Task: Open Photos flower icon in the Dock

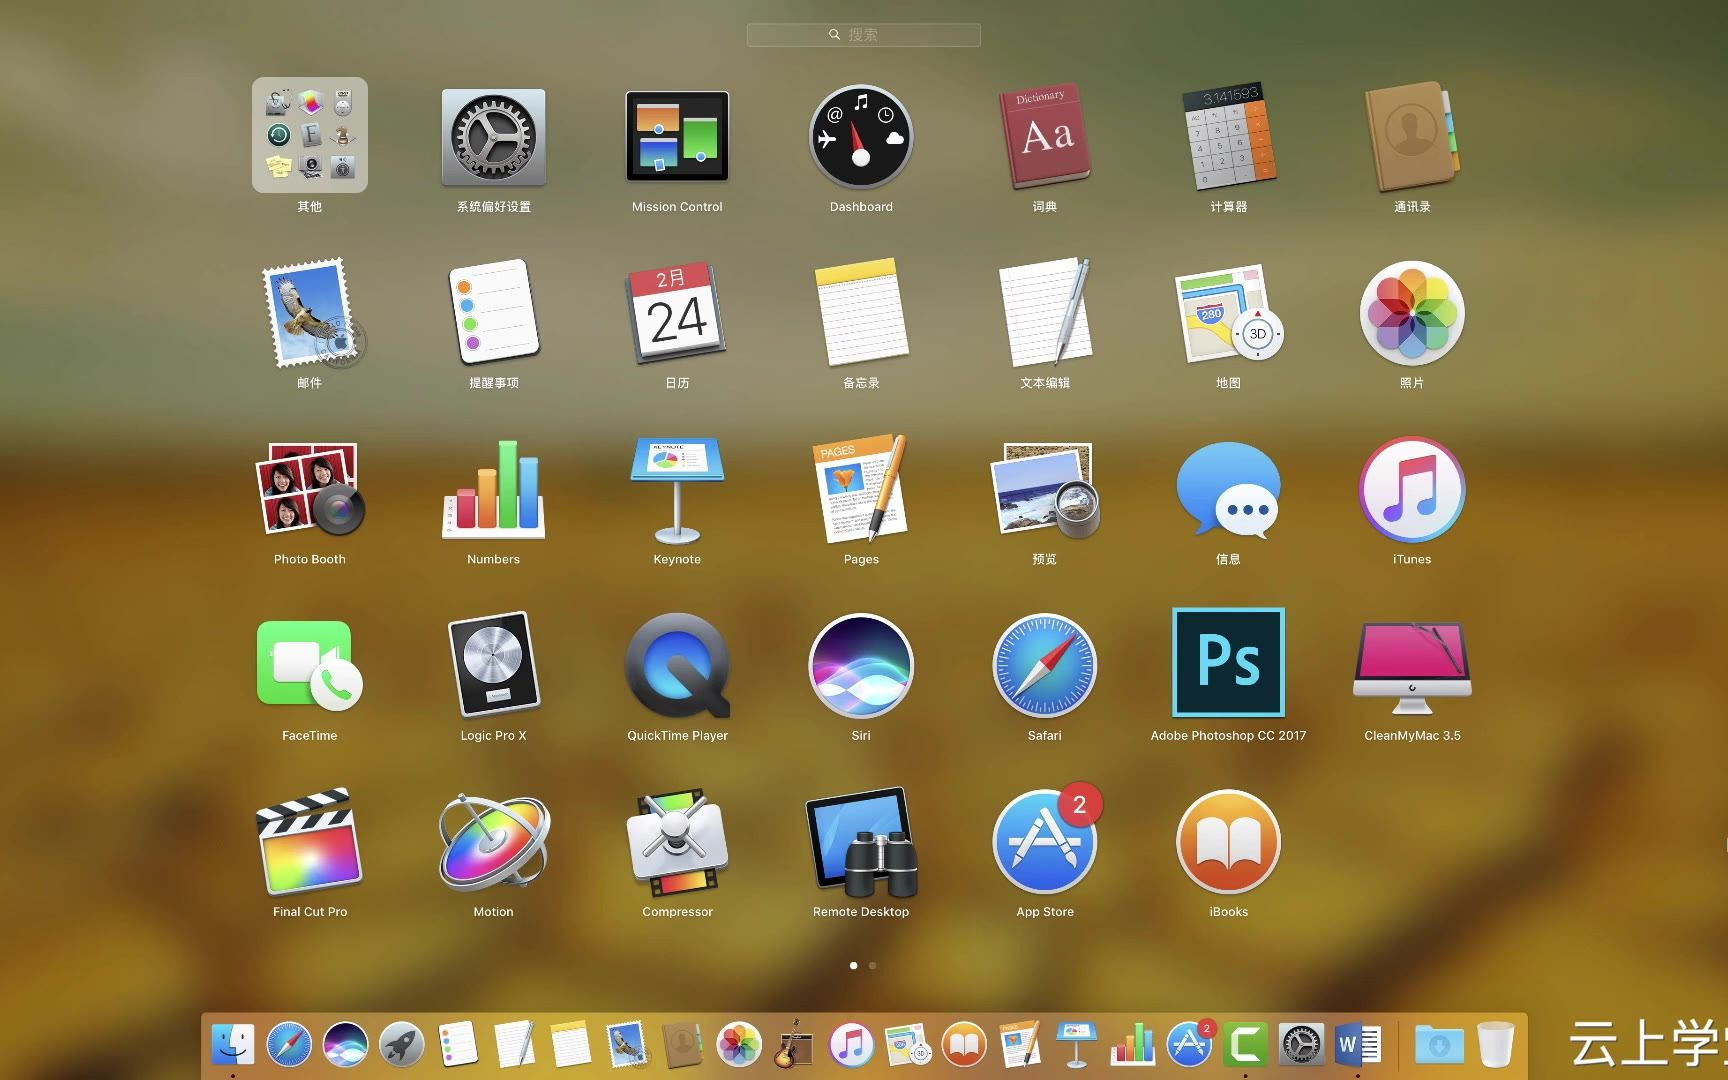Action: click(x=739, y=1045)
